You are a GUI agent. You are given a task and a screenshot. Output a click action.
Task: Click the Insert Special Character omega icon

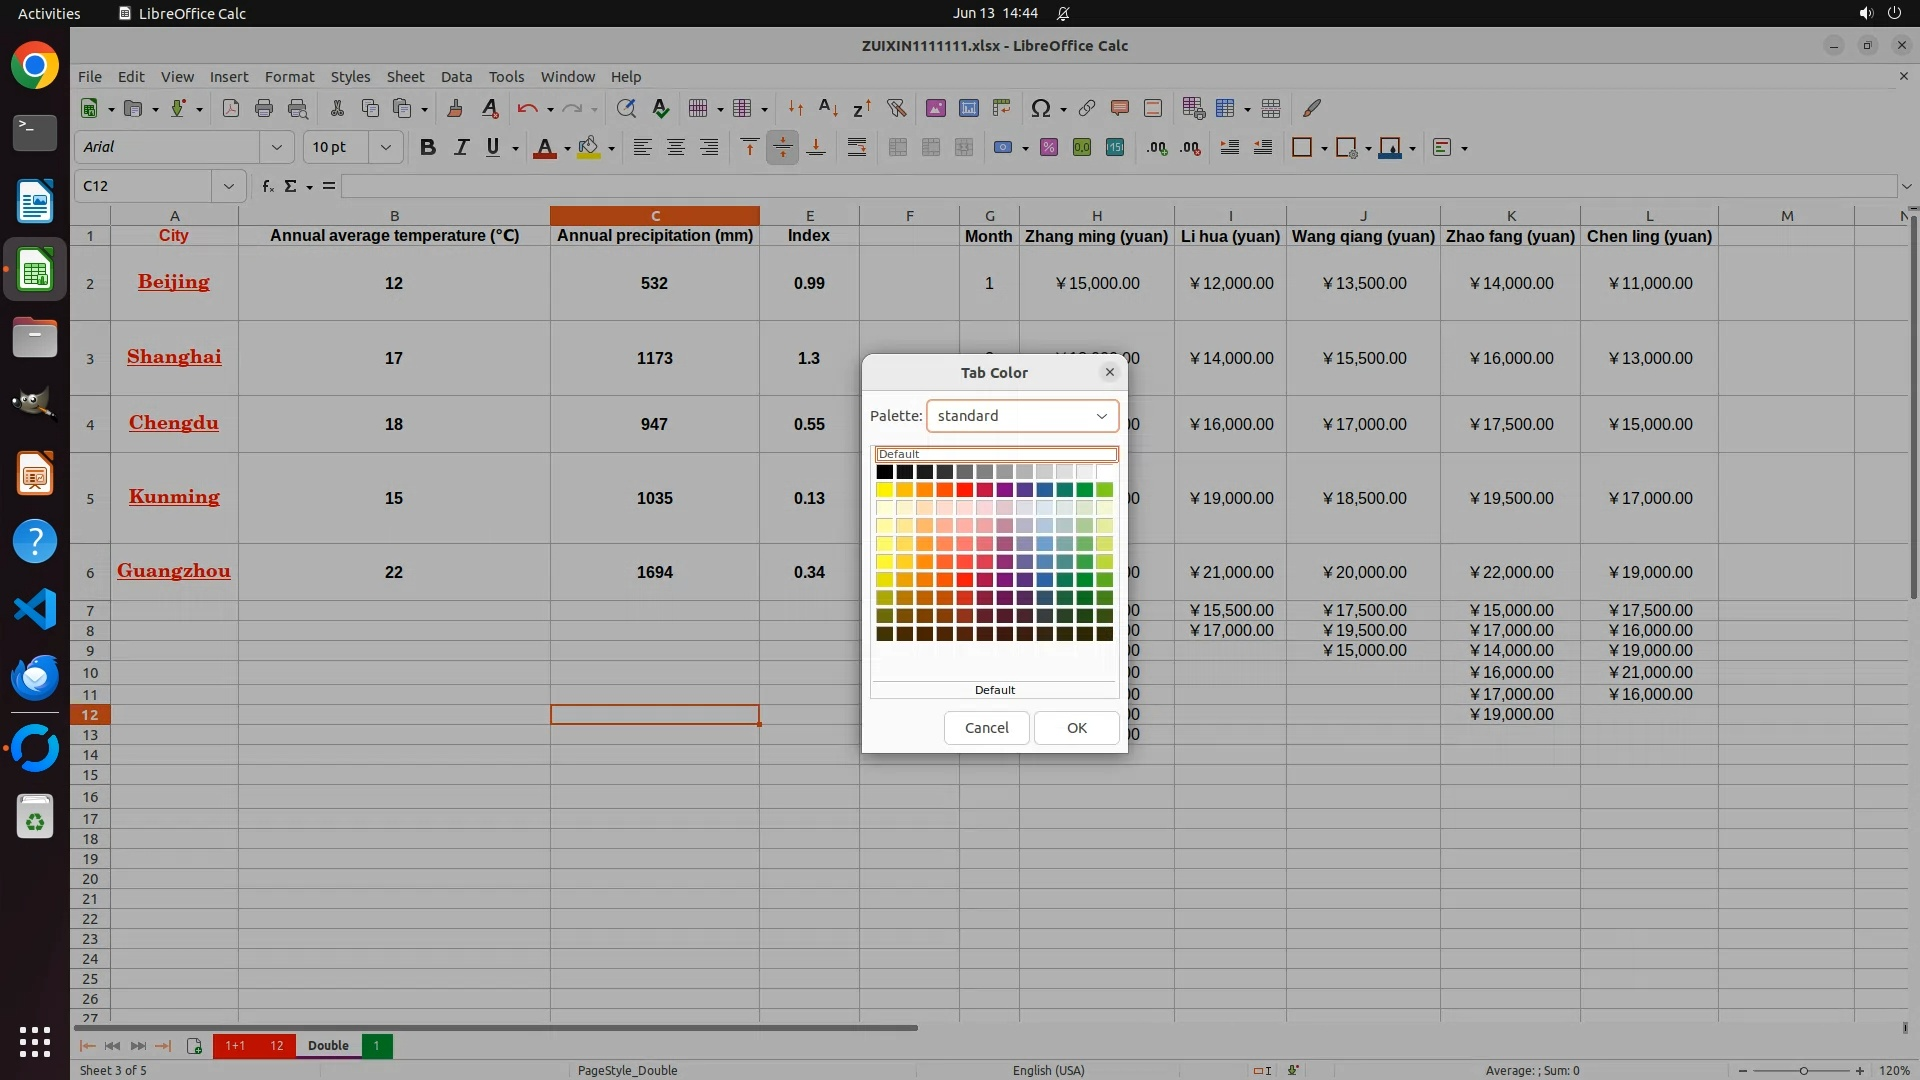pyautogui.click(x=1040, y=108)
